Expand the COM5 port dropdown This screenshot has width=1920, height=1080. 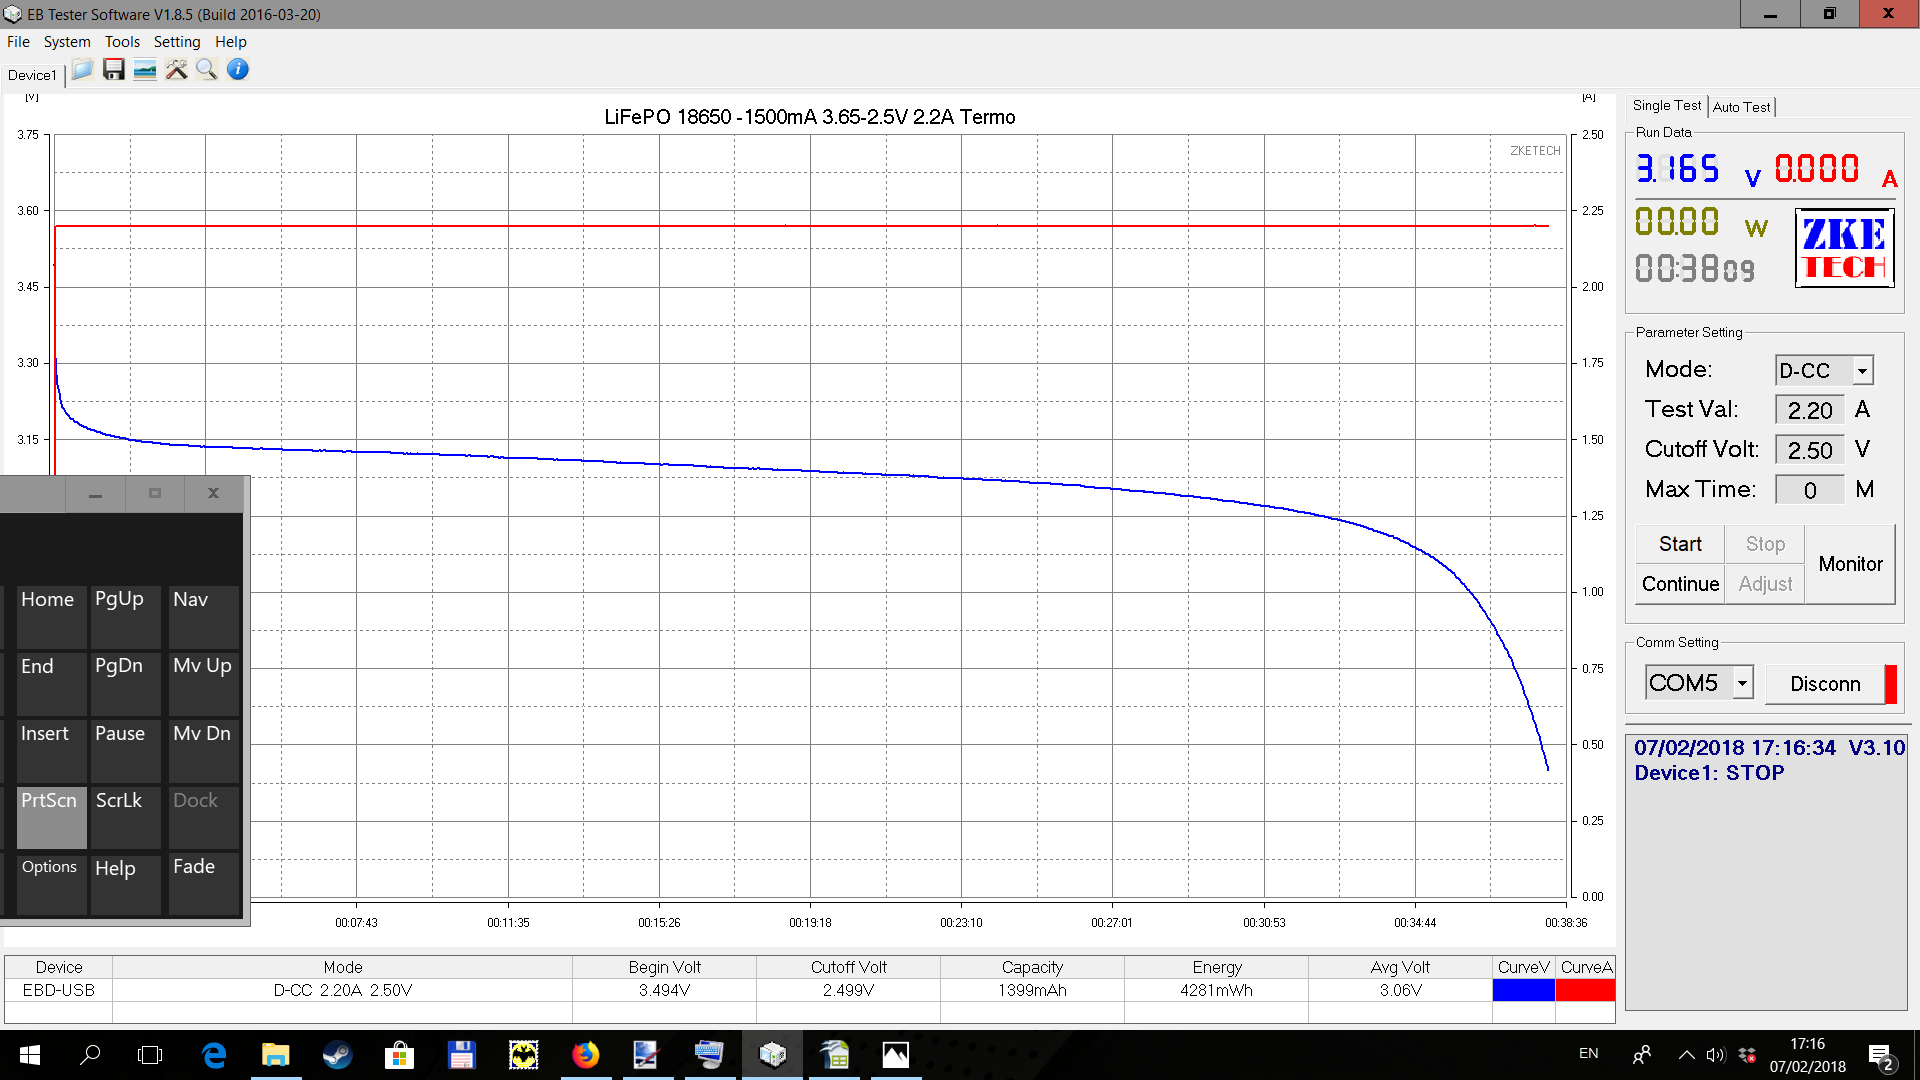pyautogui.click(x=1742, y=683)
